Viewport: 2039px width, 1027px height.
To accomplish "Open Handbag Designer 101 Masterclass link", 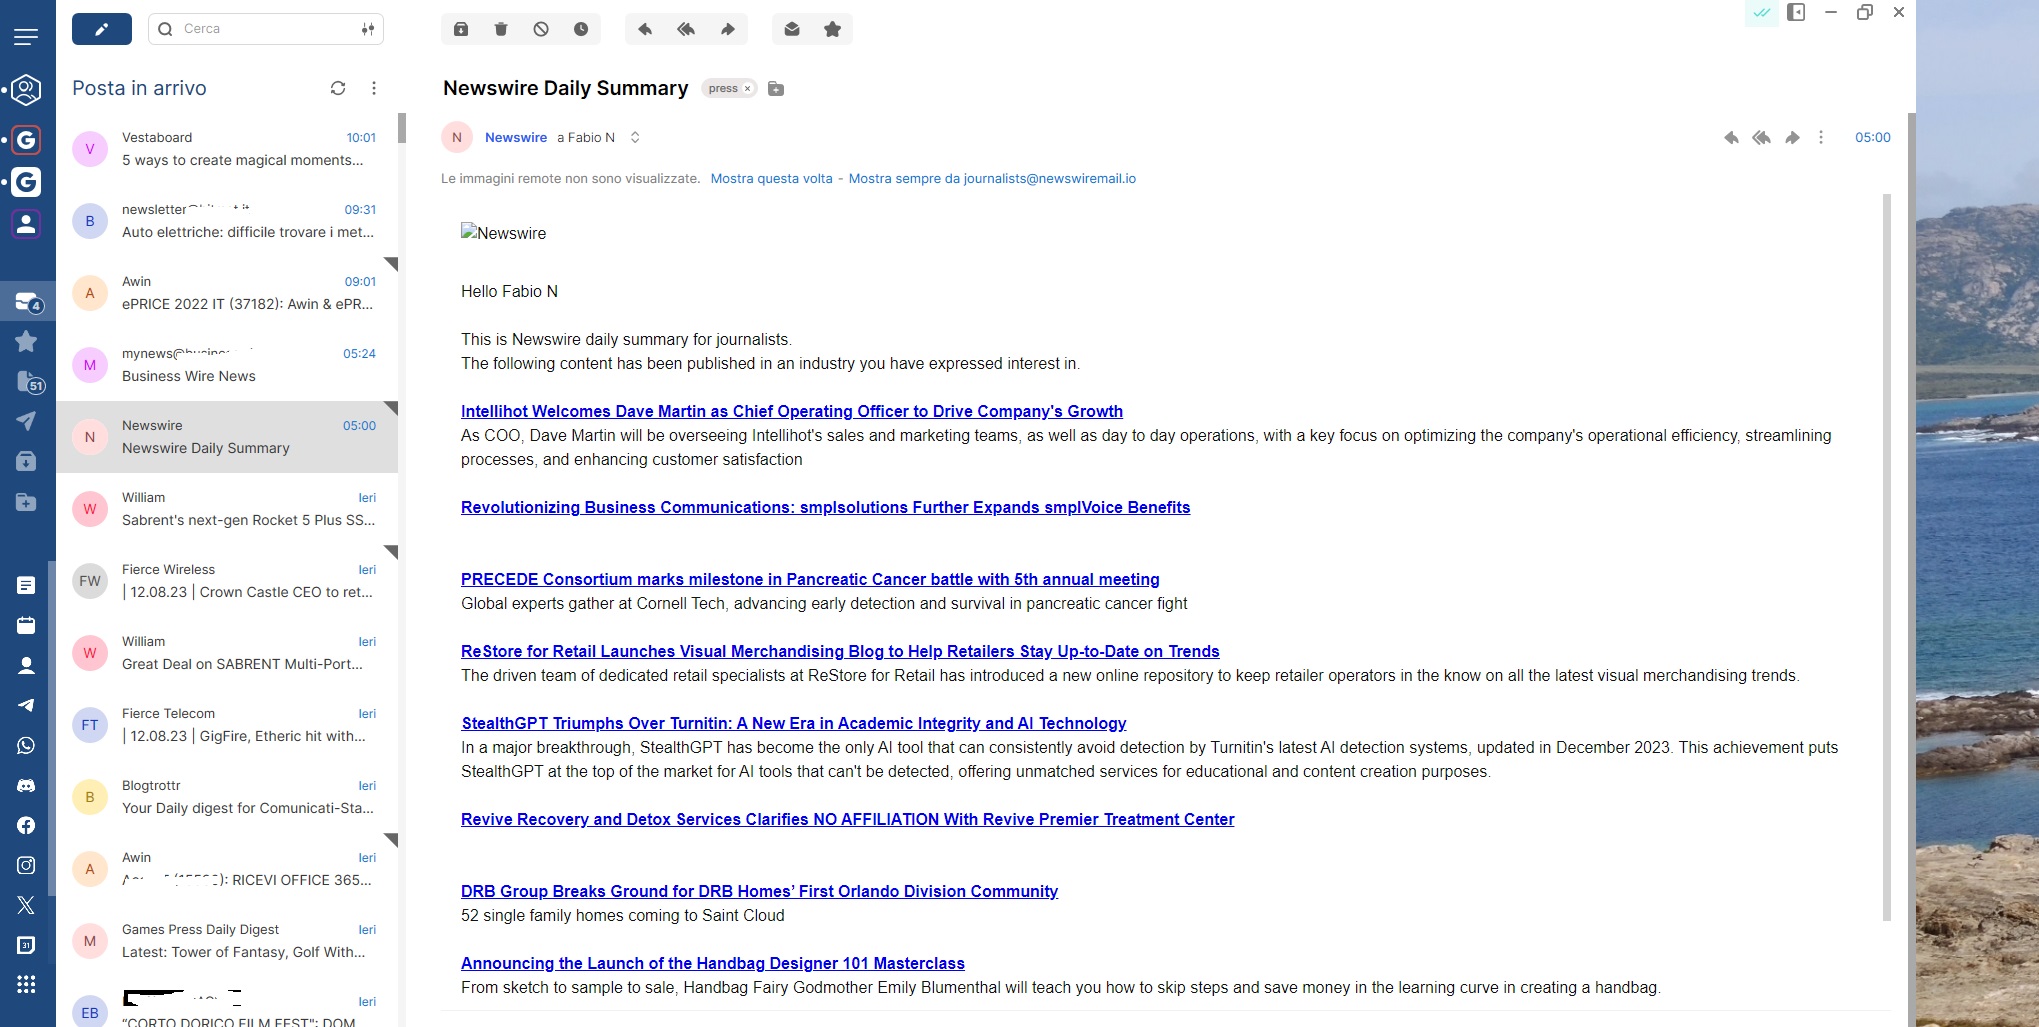I will pos(713,964).
